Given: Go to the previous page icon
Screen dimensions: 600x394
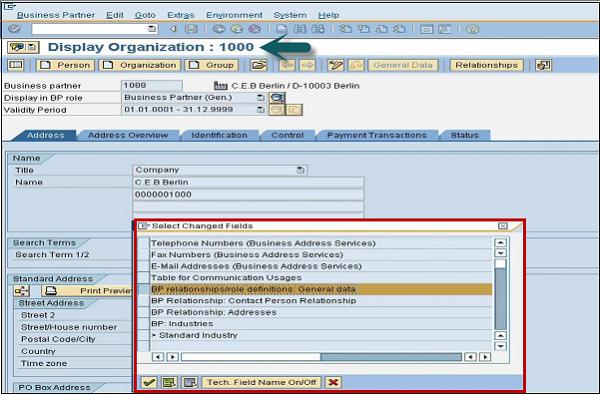Looking at the screenshot, I should pyautogui.click(x=364, y=29).
